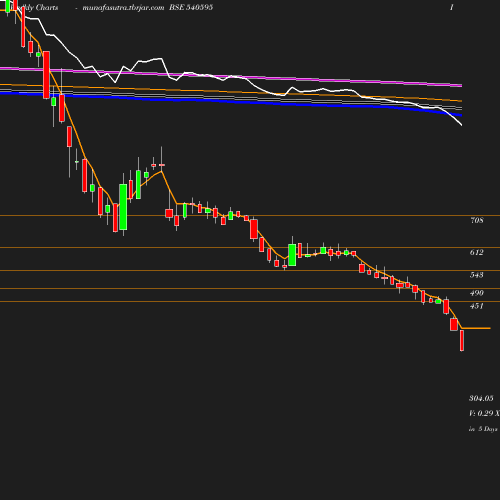Click the 612 price level label
The width and height of the screenshot is (500, 500).
tap(477, 252)
